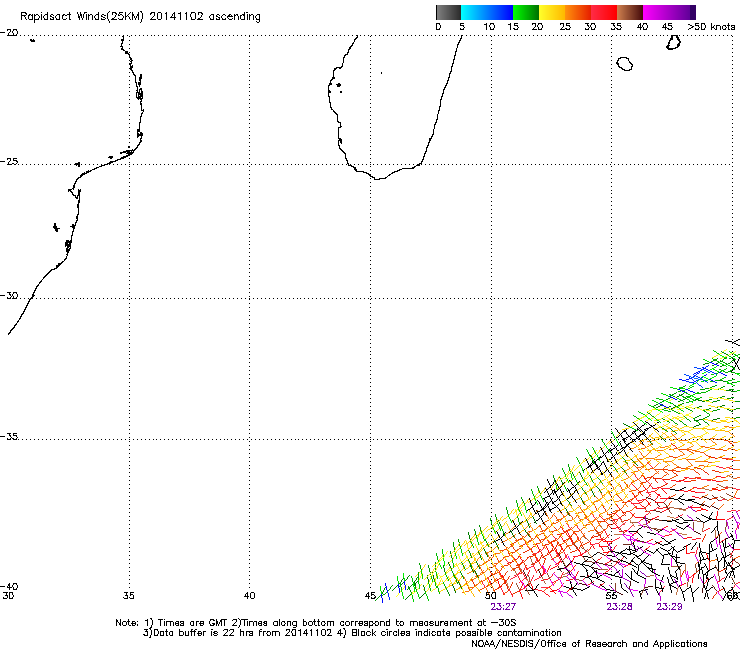
Task: Click the brown 35-40 knots legend segment
Action: [630, 12]
